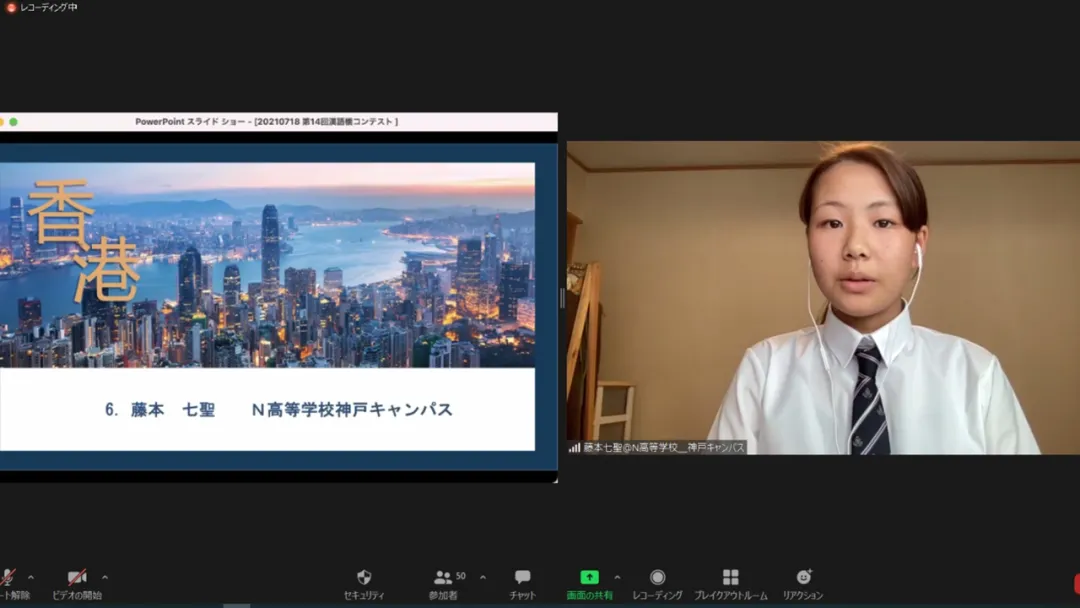Image resolution: width=1080 pixels, height=608 pixels.
Task: Expand the participants options arrow
Action: click(483, 577)
